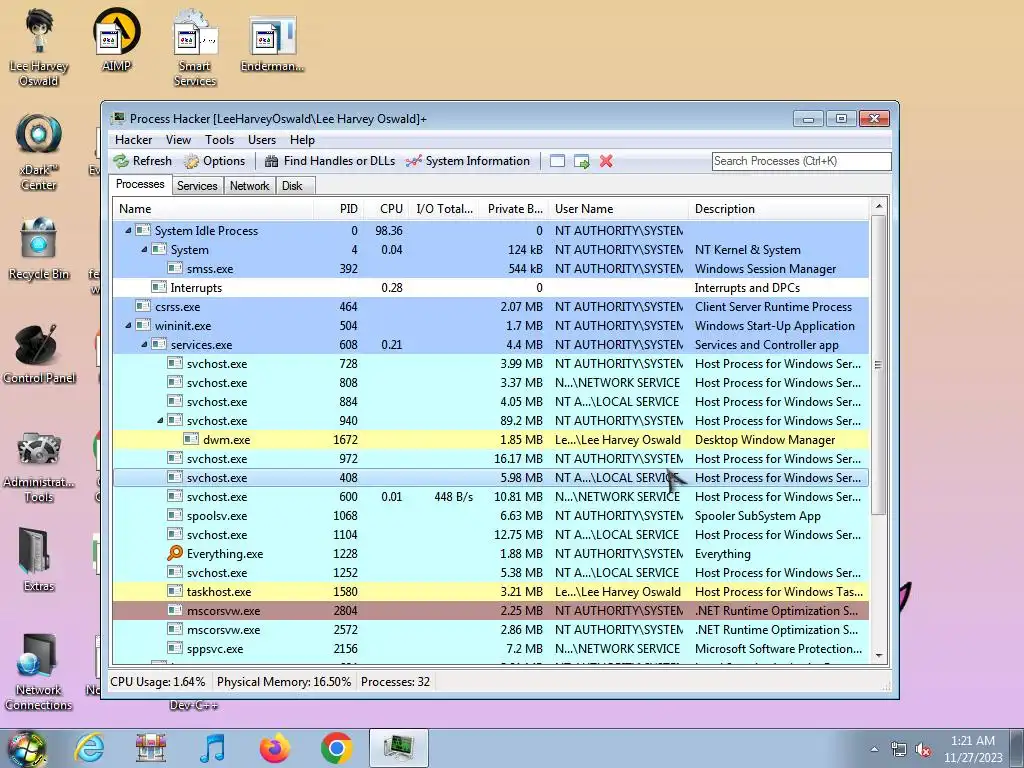Select the Interrupts row
This screenshot has width=1024, height=768.
click(x=490, y=287)
